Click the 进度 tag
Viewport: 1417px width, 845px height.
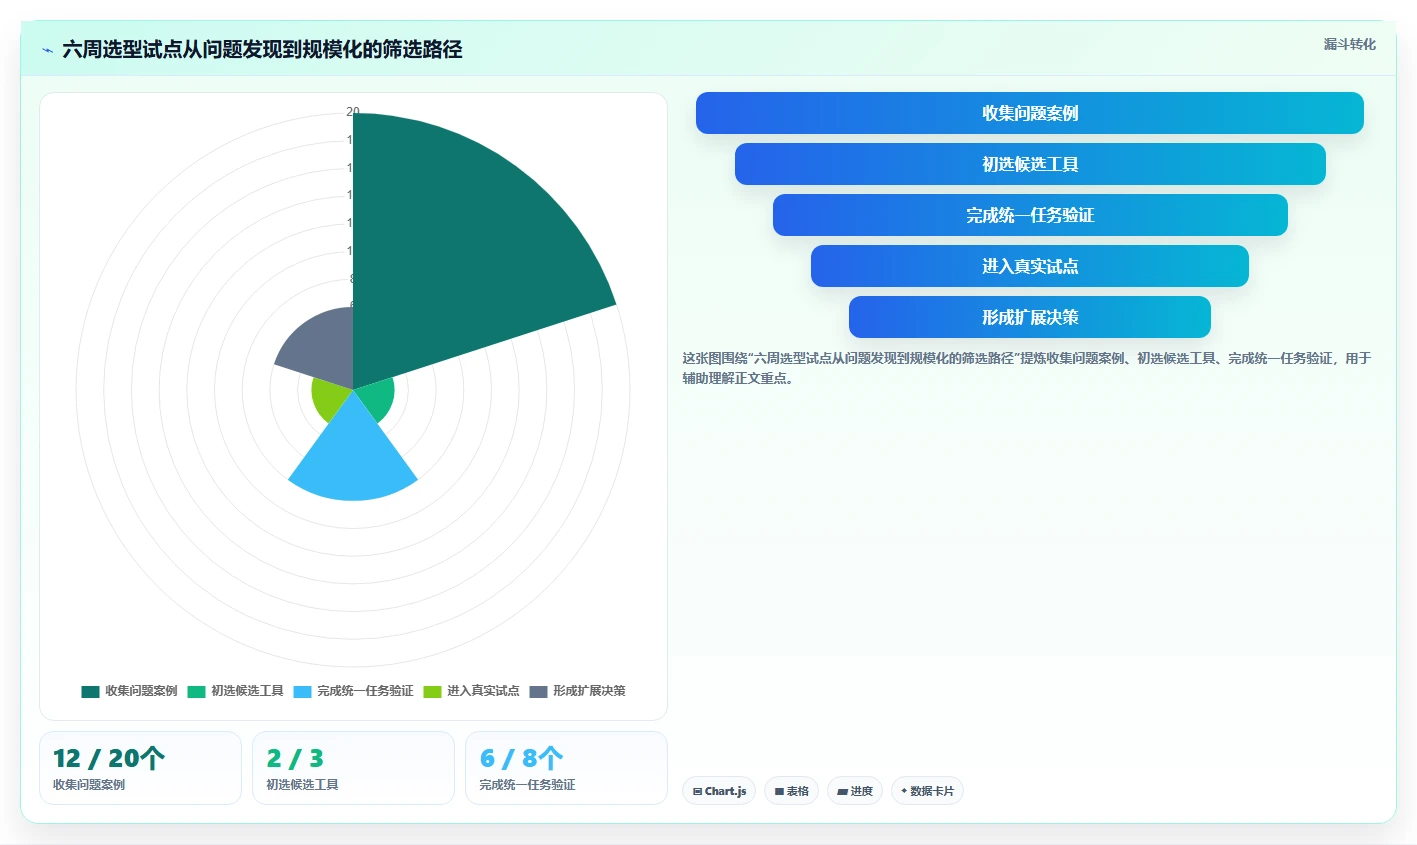pyautogui.click(x=855, y=791)
